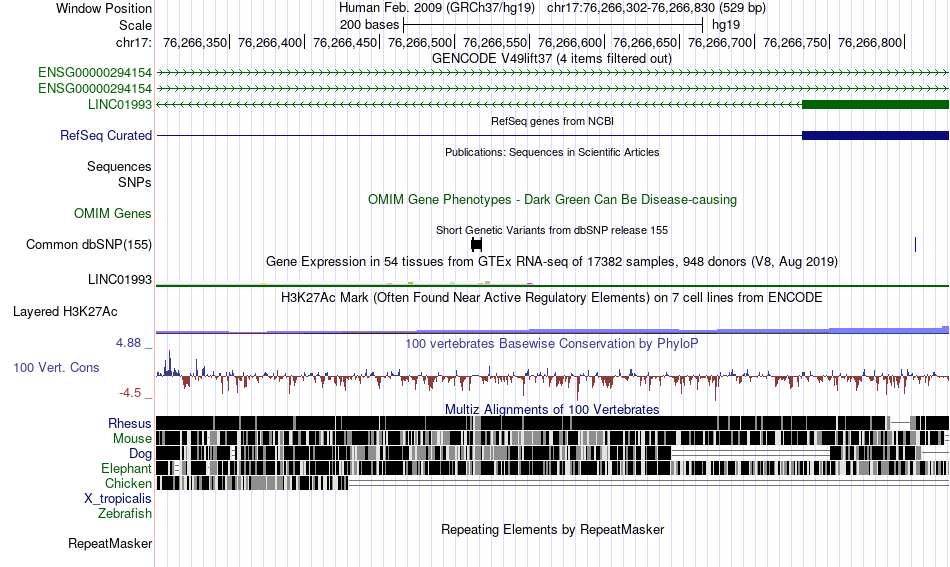Click the Window Position label
Image resolution: width=950 pixels, height=567 pixels.
click(x=104, y=8)
